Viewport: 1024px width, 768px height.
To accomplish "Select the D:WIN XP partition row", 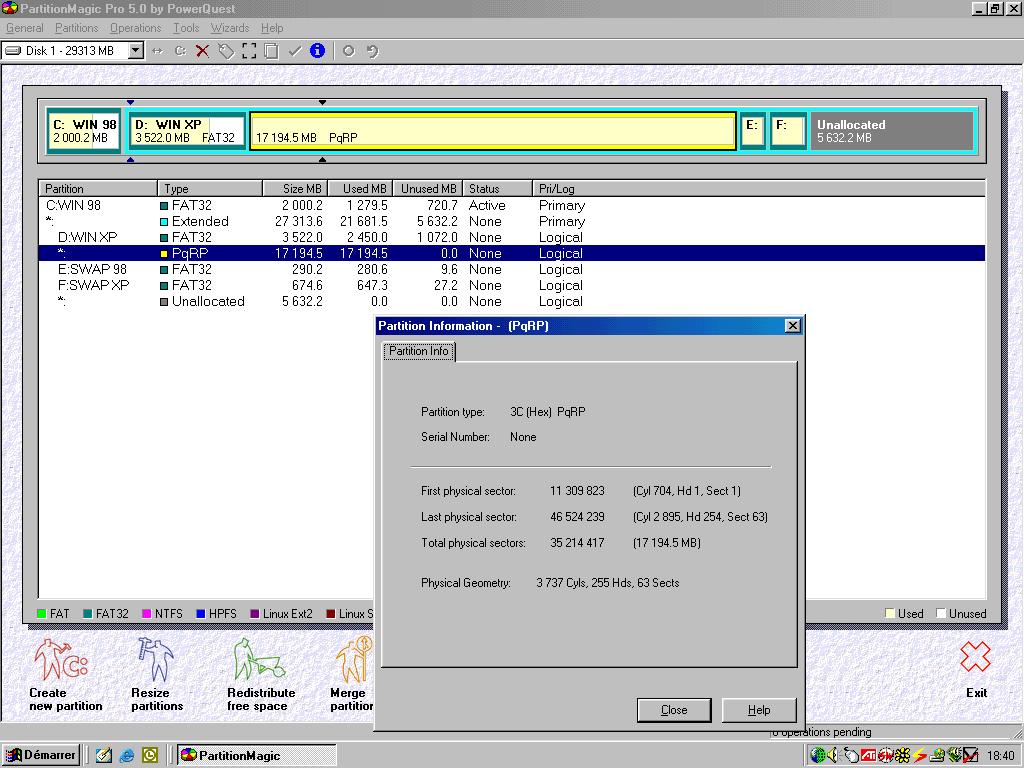I will pos(511,237).
